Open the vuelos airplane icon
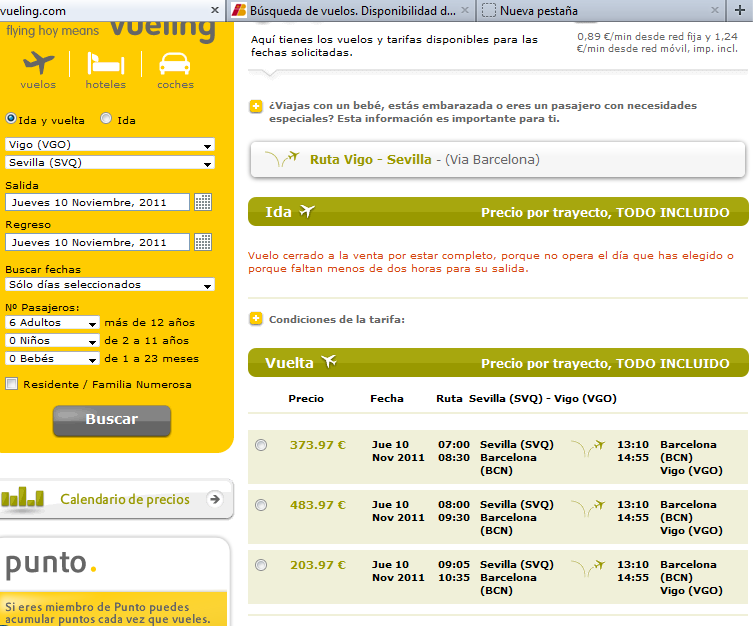The width and height of the screenshot is (753, 626). tap(38, 63)
